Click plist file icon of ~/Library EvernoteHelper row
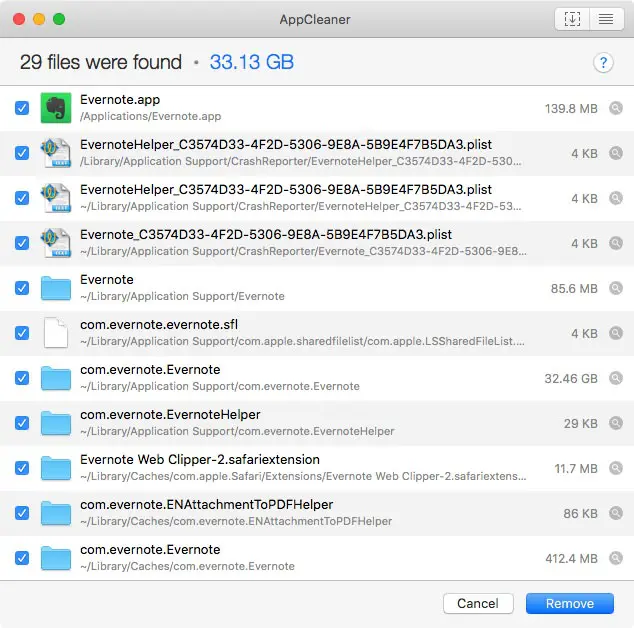 (56, 198)
